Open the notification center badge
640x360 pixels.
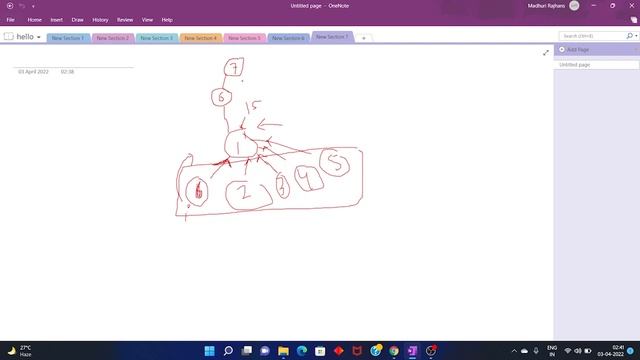630,351
